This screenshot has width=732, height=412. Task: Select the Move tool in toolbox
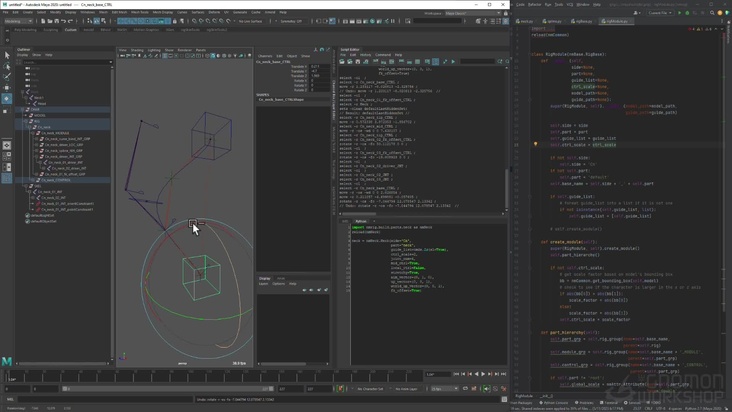coord(7,88)
